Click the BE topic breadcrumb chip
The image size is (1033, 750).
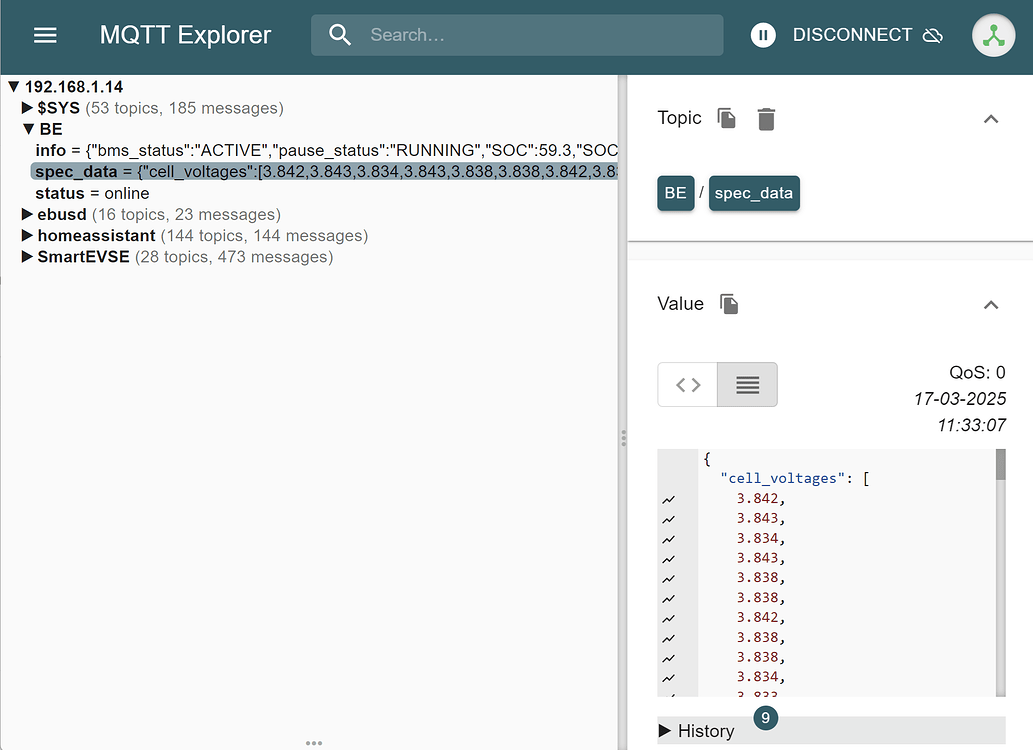coord(675,193)
